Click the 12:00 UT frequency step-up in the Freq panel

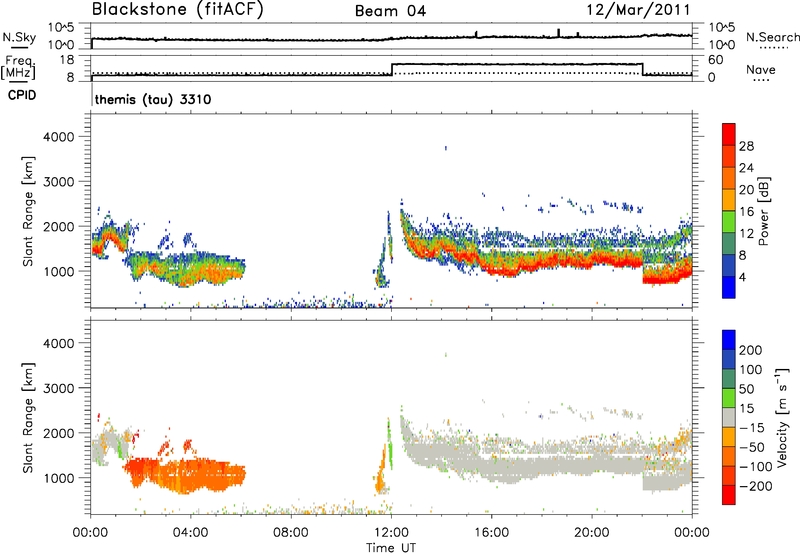[x=391, y=69]
